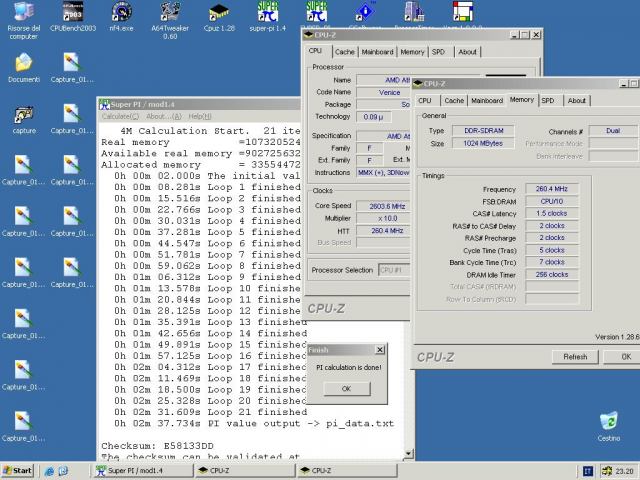Select Cpuz 1.28 desktop shortcut
The width and height of the screenshot is (640, 480).
(x=219, y=17)
